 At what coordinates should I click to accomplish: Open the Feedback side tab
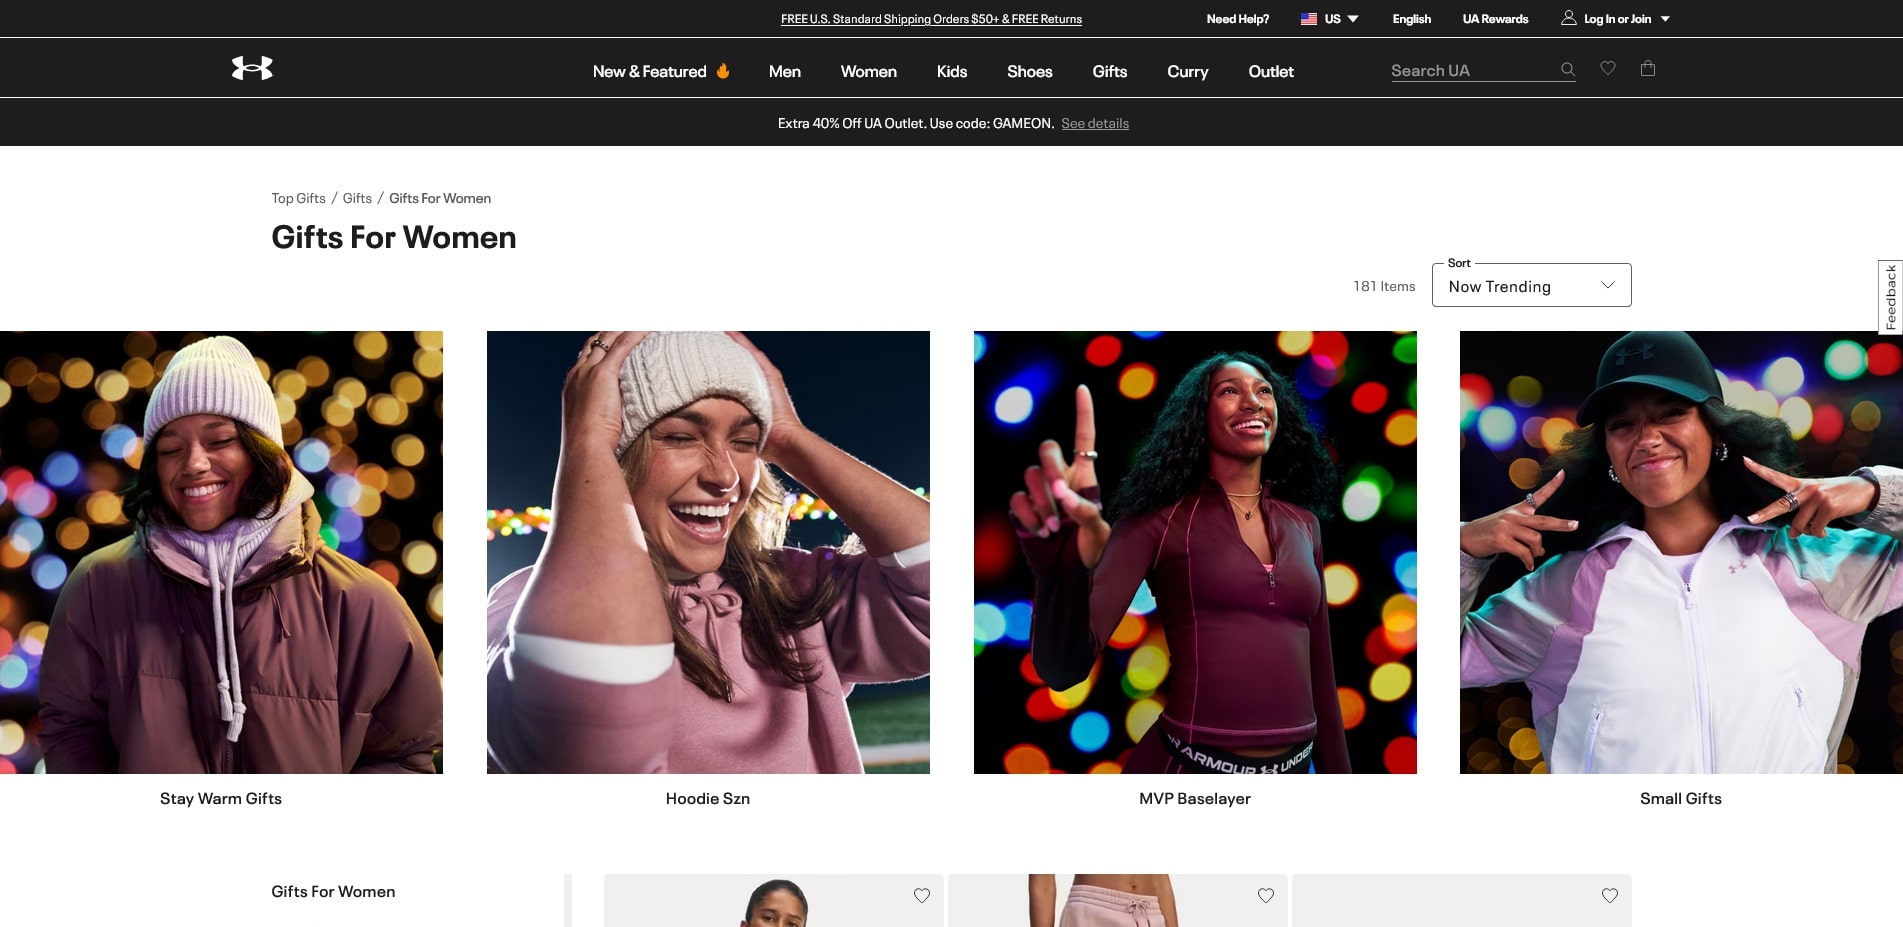pyautogui.click(x=1890, y=297)
